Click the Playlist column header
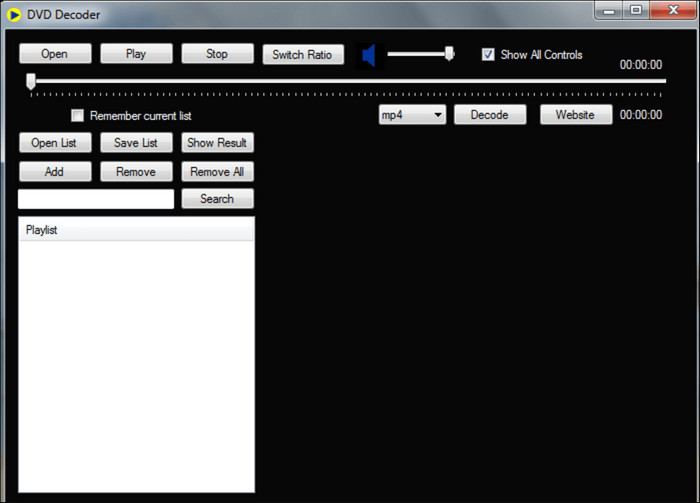The width and height of the screenshot is (700, 503). (136, 230)
